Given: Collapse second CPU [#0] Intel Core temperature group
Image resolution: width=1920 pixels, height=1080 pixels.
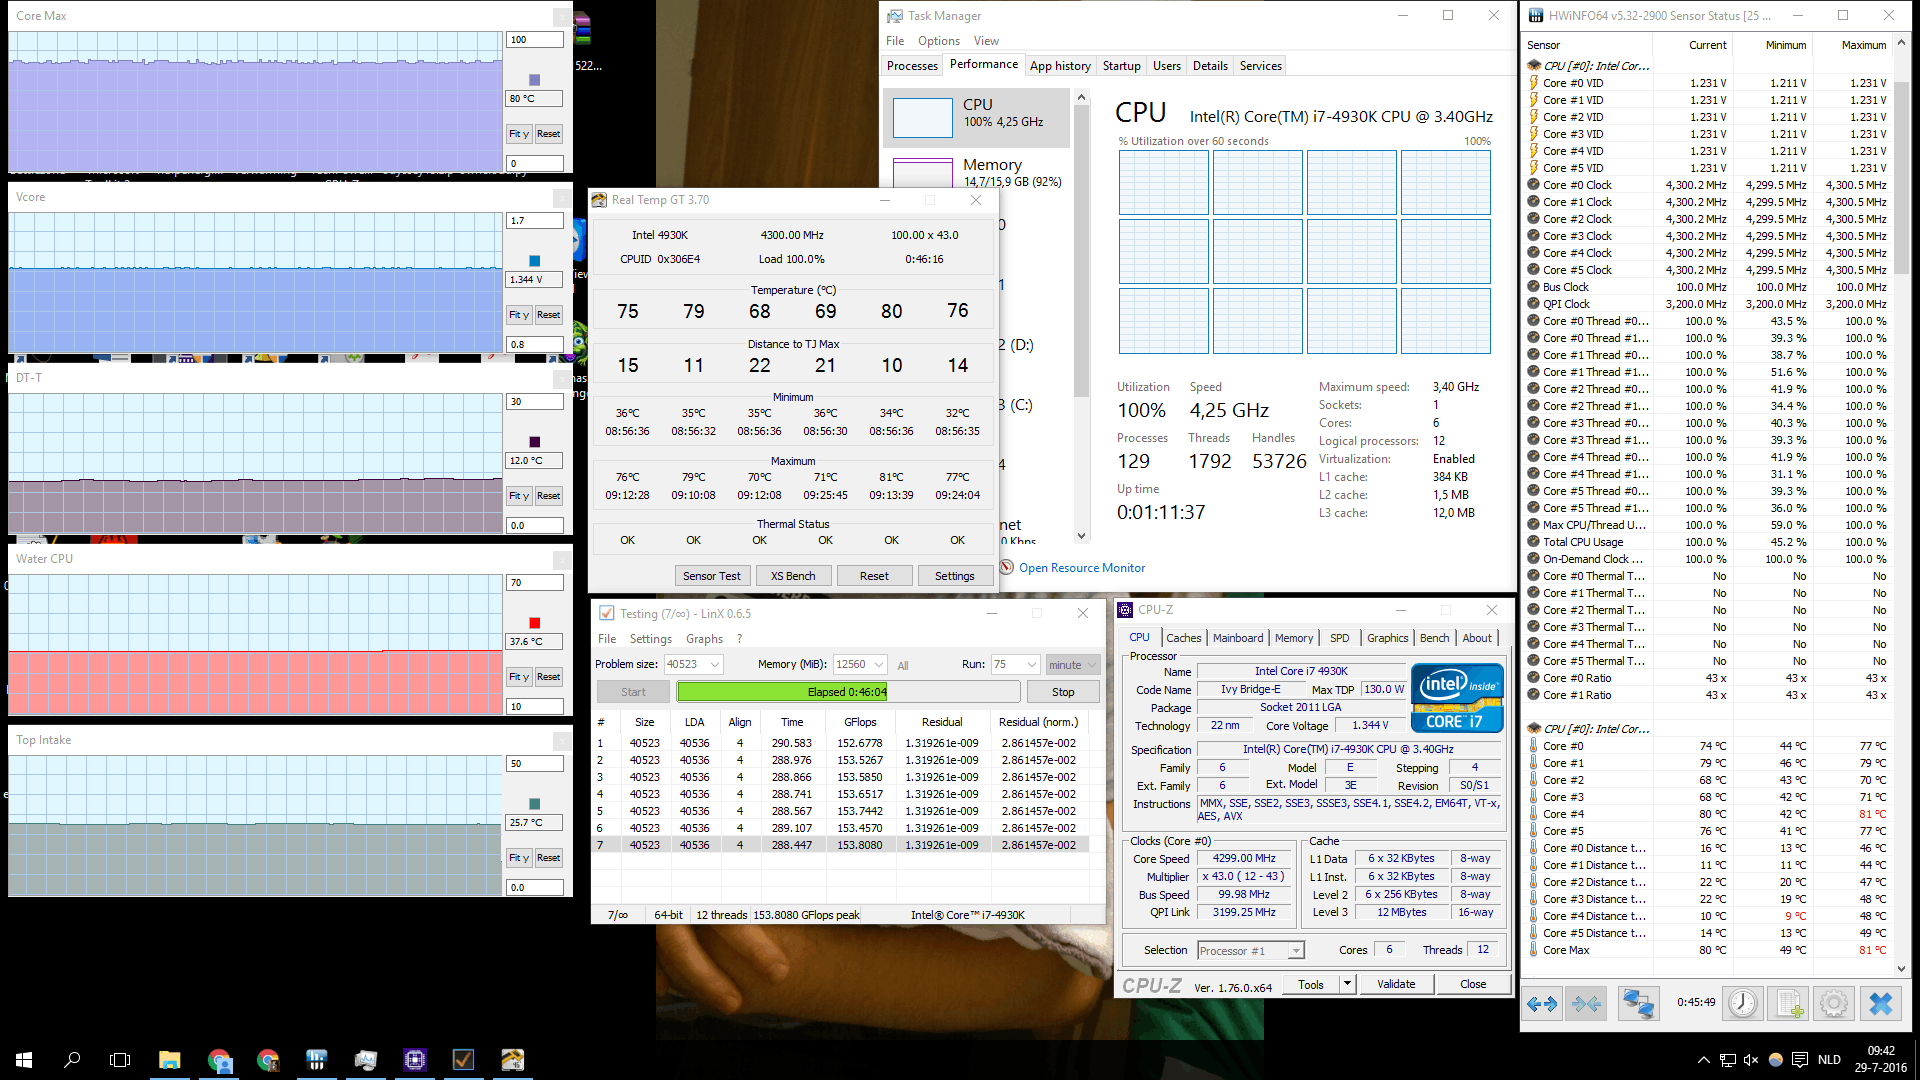Looking at the screenshot, I should pyautogui.click(x=1534, y=729).
